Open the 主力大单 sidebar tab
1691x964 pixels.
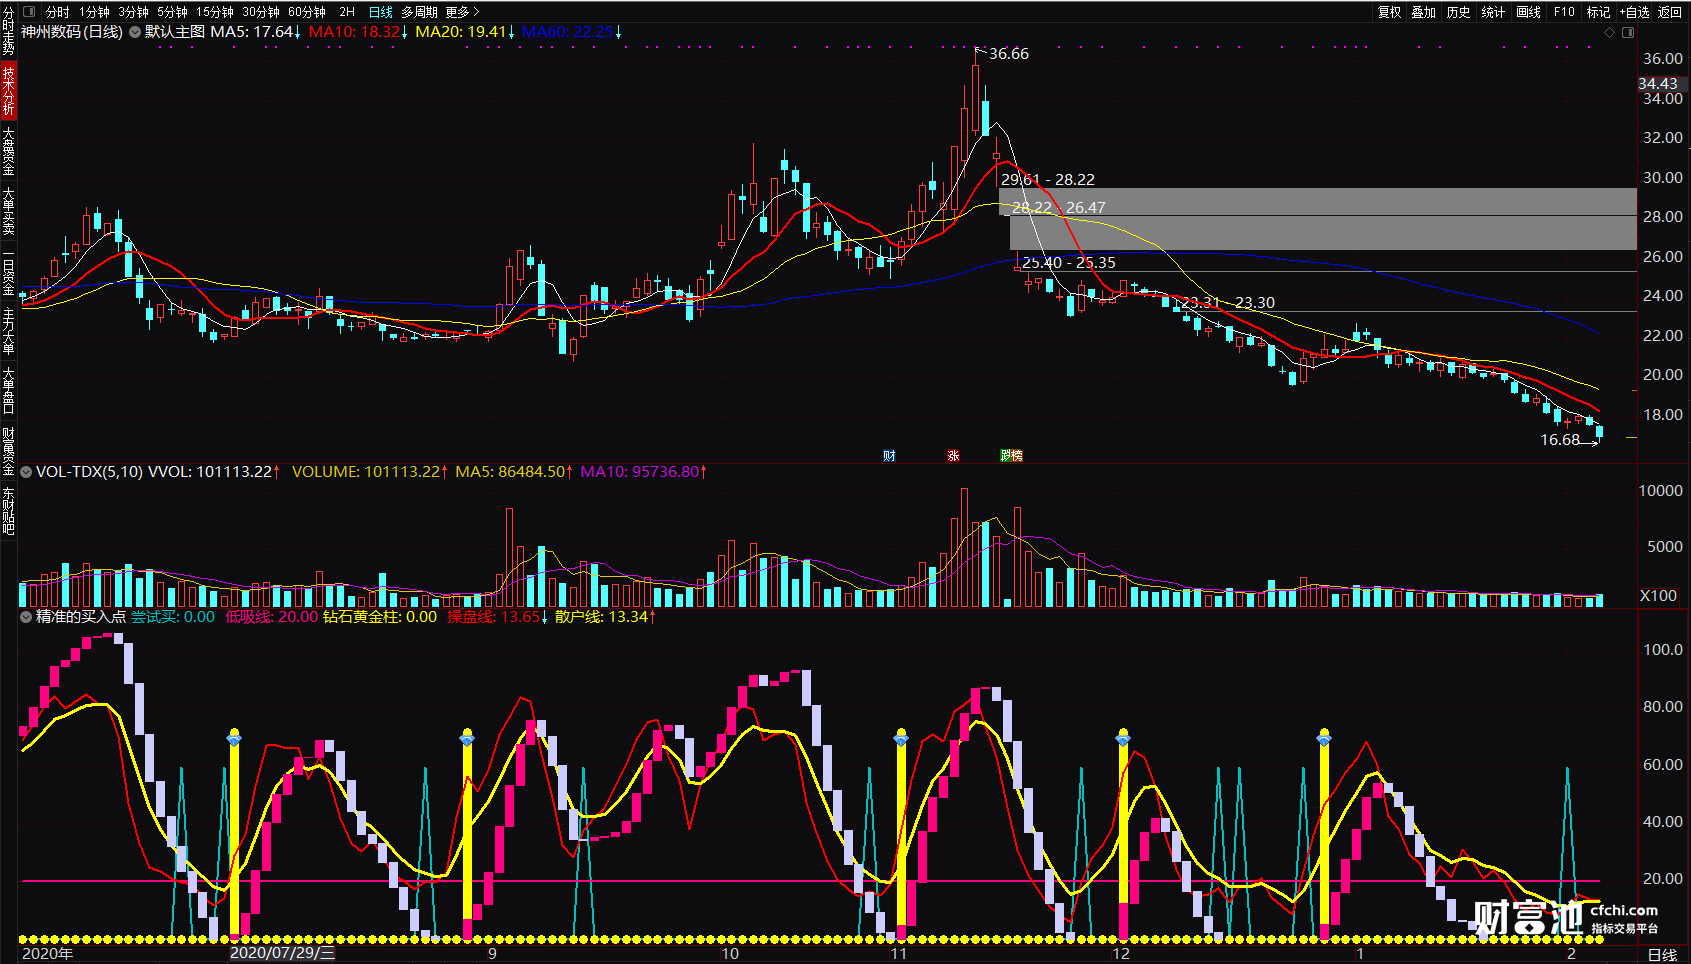8,330
